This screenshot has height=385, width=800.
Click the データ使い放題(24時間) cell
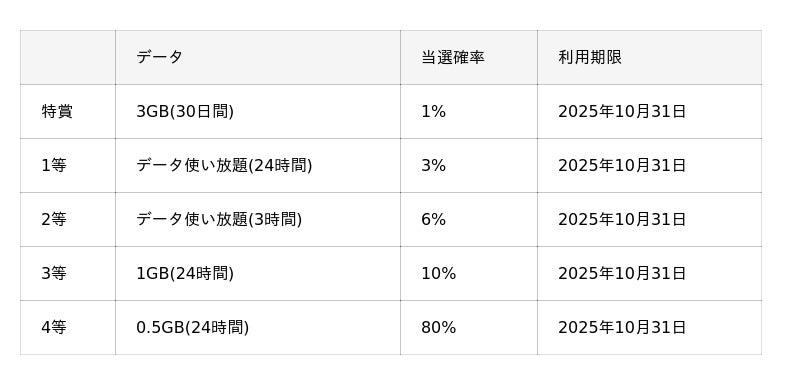tap(224, 165)
